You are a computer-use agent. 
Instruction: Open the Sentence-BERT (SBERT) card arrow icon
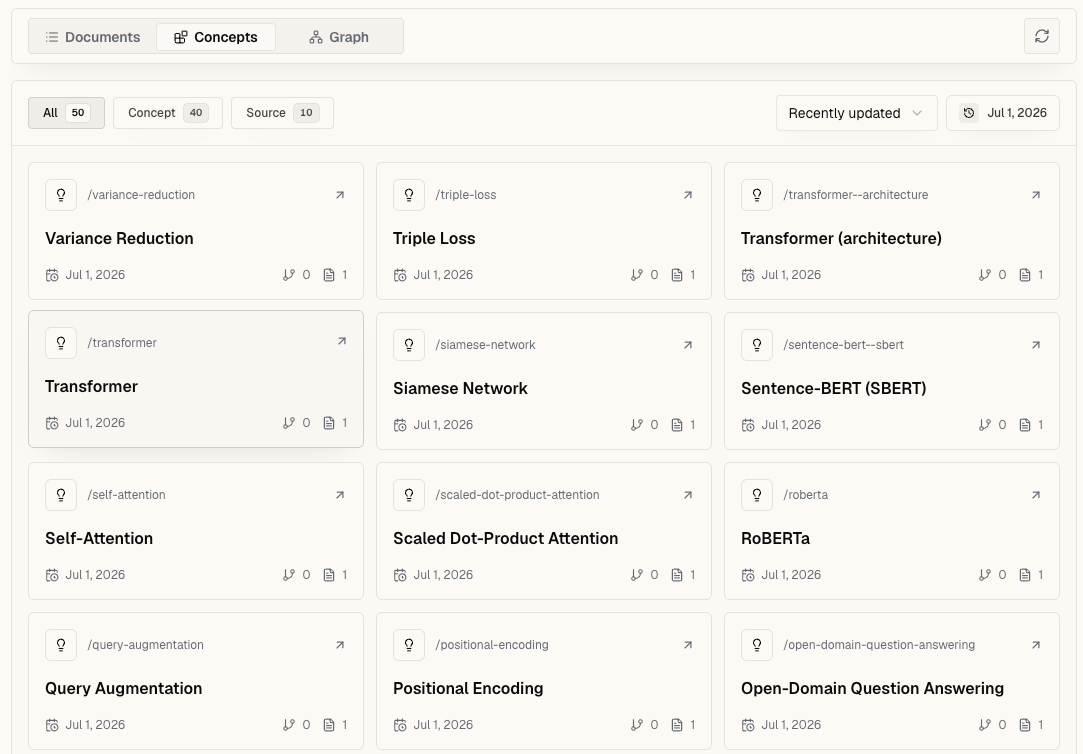[x=1036, y=345]
